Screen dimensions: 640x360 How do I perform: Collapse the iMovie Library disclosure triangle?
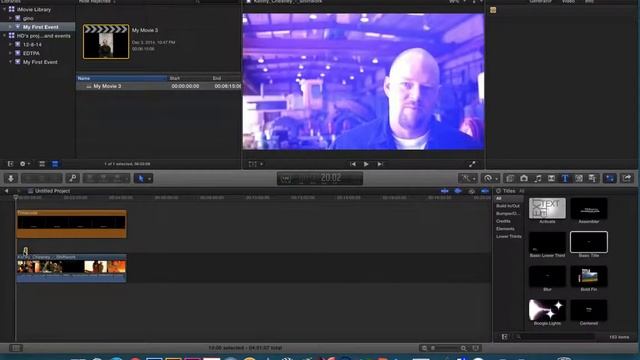tap(4, 9)
